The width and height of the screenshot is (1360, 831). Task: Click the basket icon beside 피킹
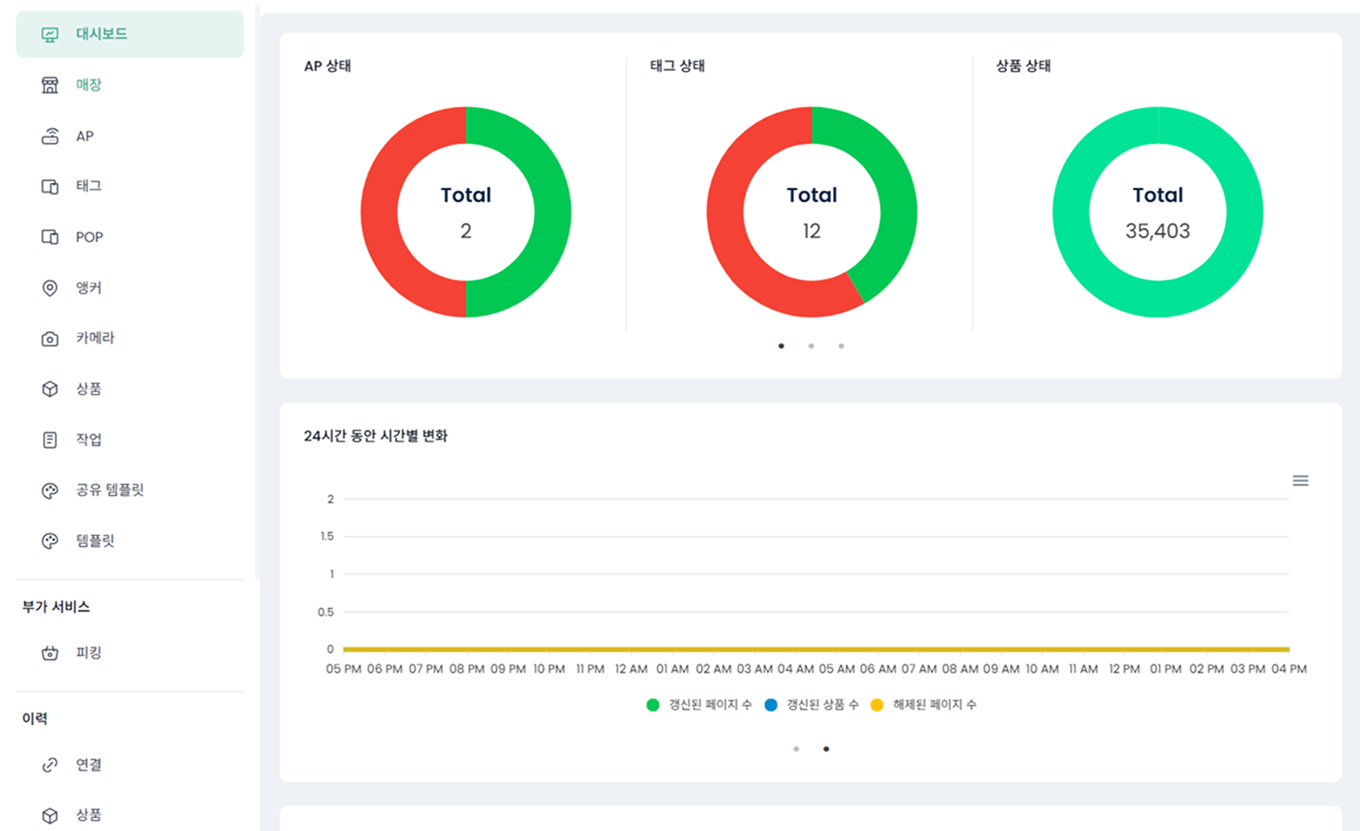click(x=50, y=653)
